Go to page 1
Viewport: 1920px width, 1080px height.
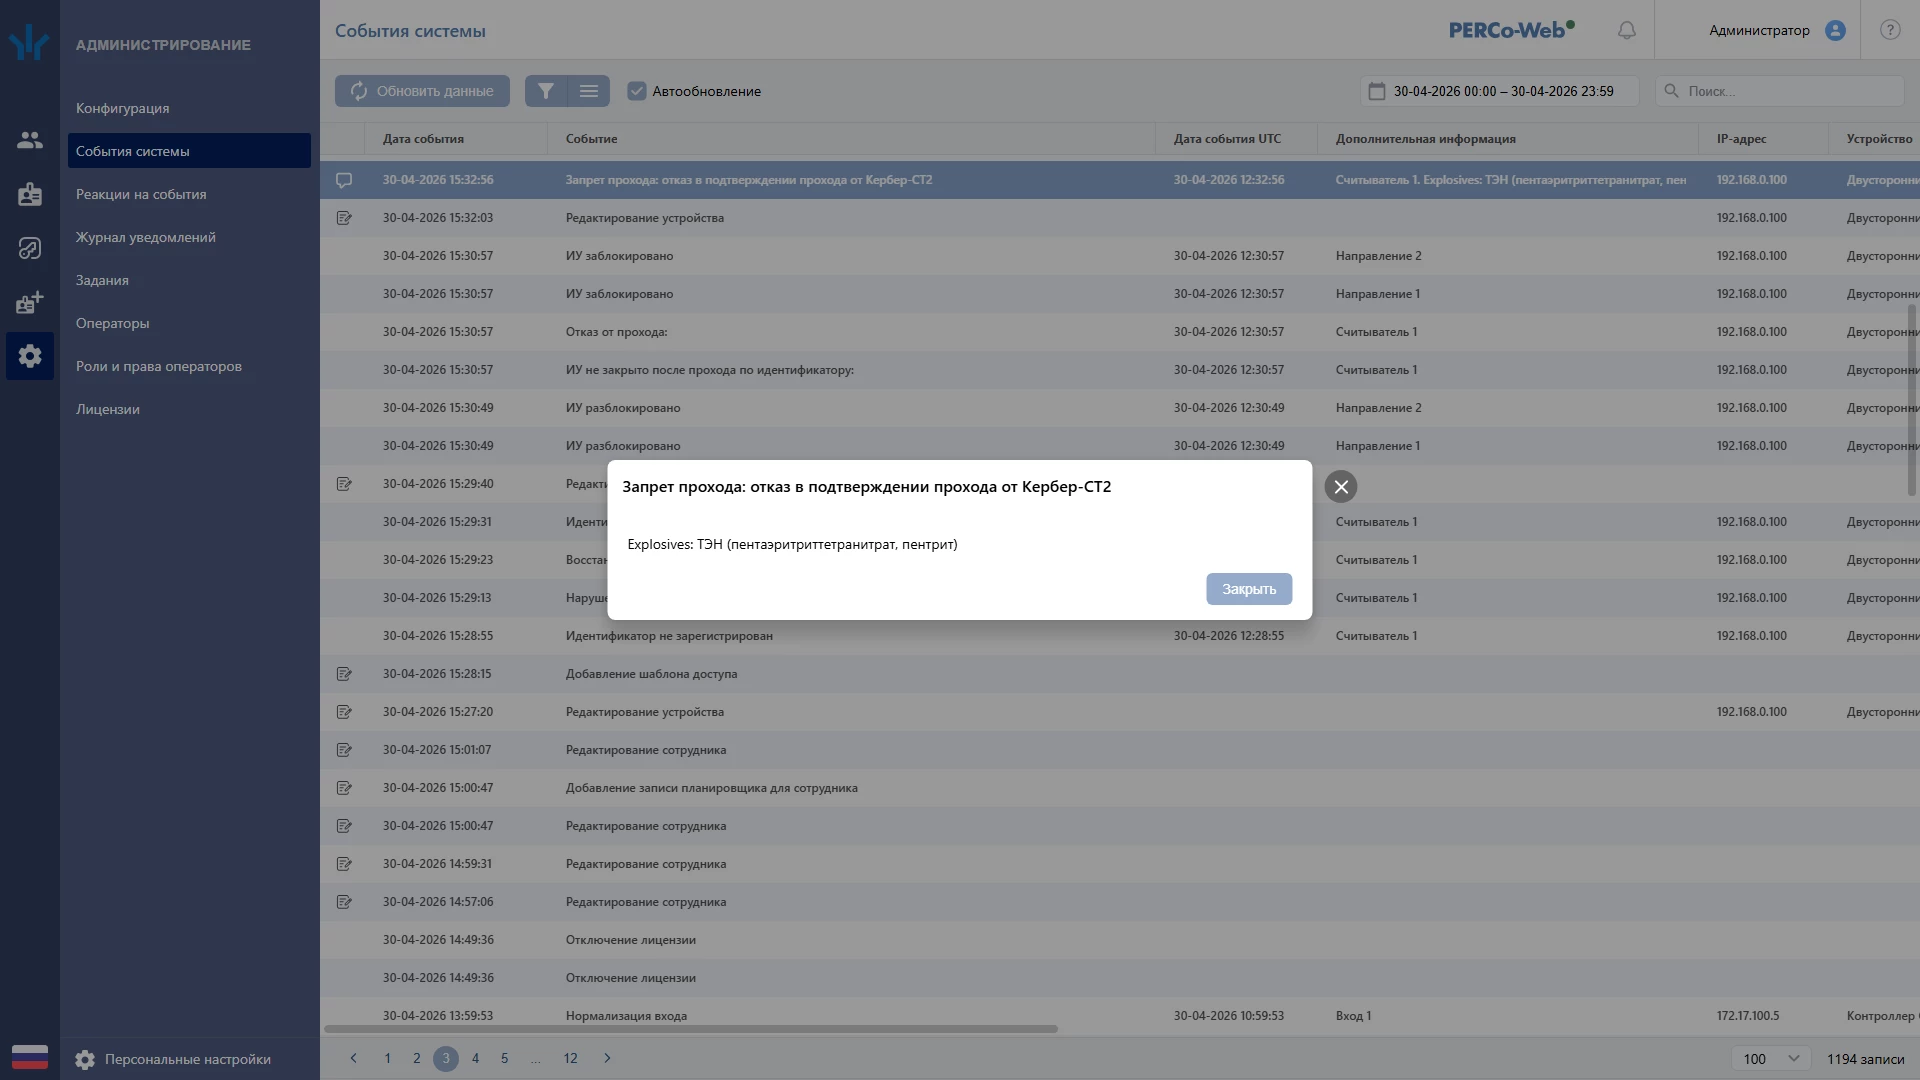[388, 1058]
